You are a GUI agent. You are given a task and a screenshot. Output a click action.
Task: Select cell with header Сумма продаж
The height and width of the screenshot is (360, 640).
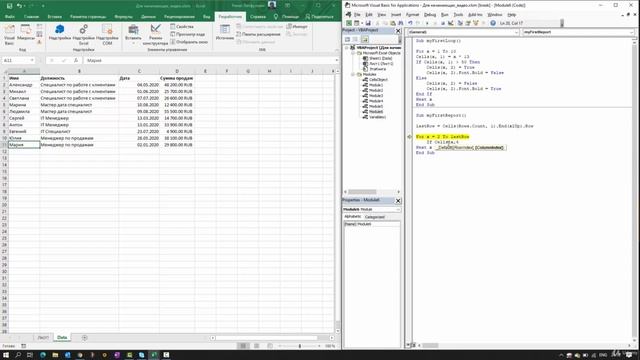(177, 78)
